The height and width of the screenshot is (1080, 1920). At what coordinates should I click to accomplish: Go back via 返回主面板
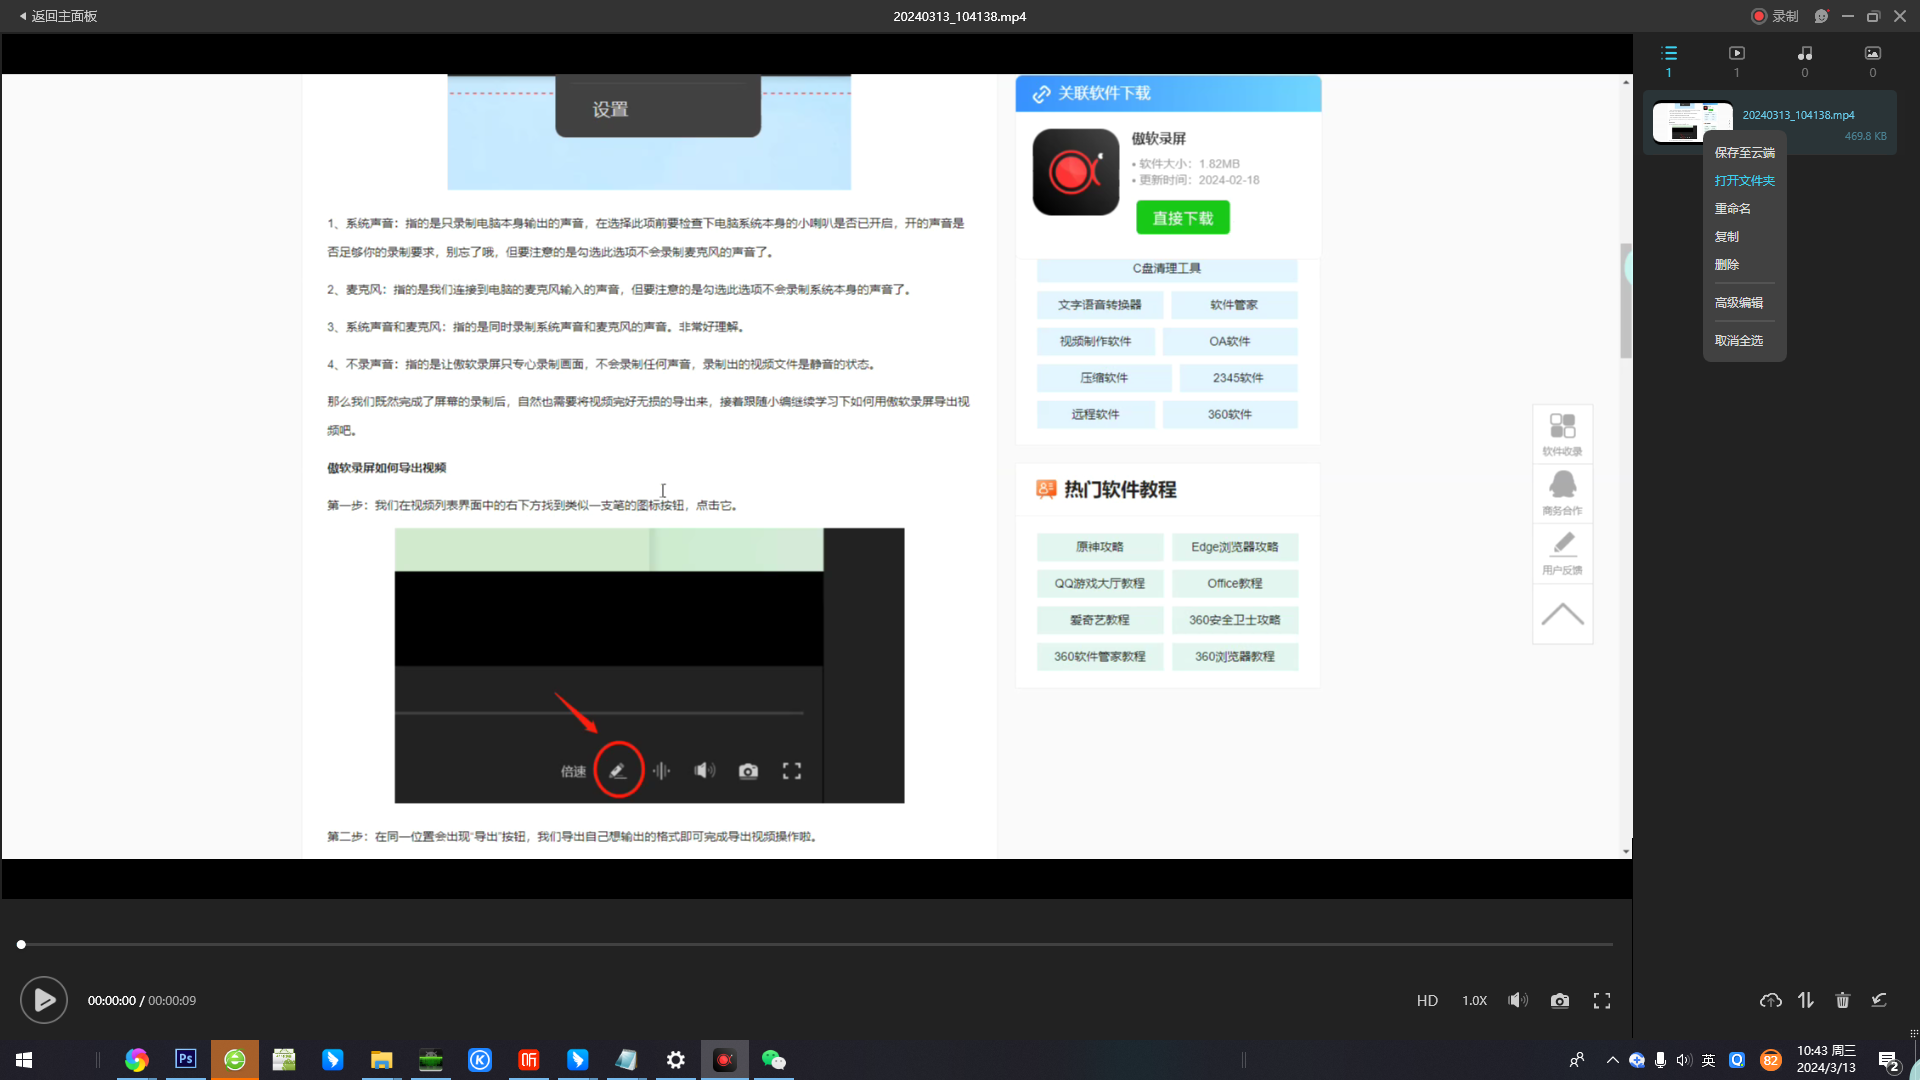pyautogui.click(x=58, y=16)
